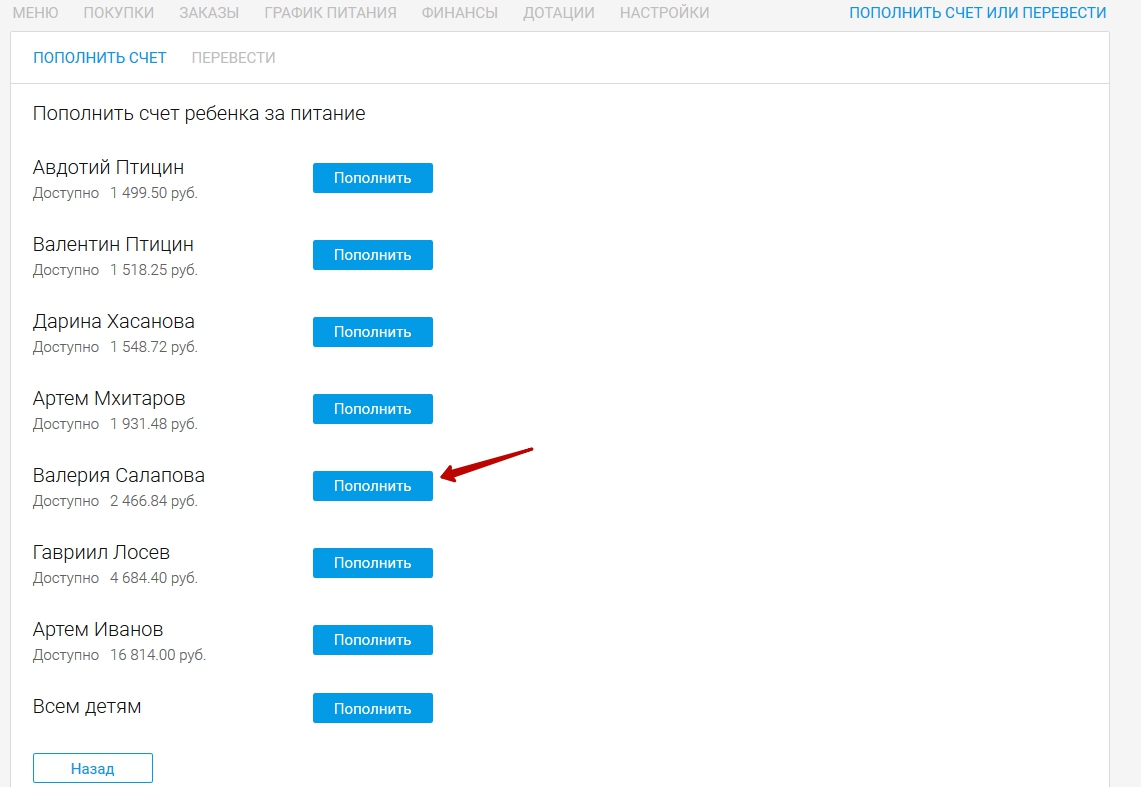The height and width of the screenshot is (787, 1141).
Task: Click the balance 2 466.84 руб.
Action: click(154, 502)
